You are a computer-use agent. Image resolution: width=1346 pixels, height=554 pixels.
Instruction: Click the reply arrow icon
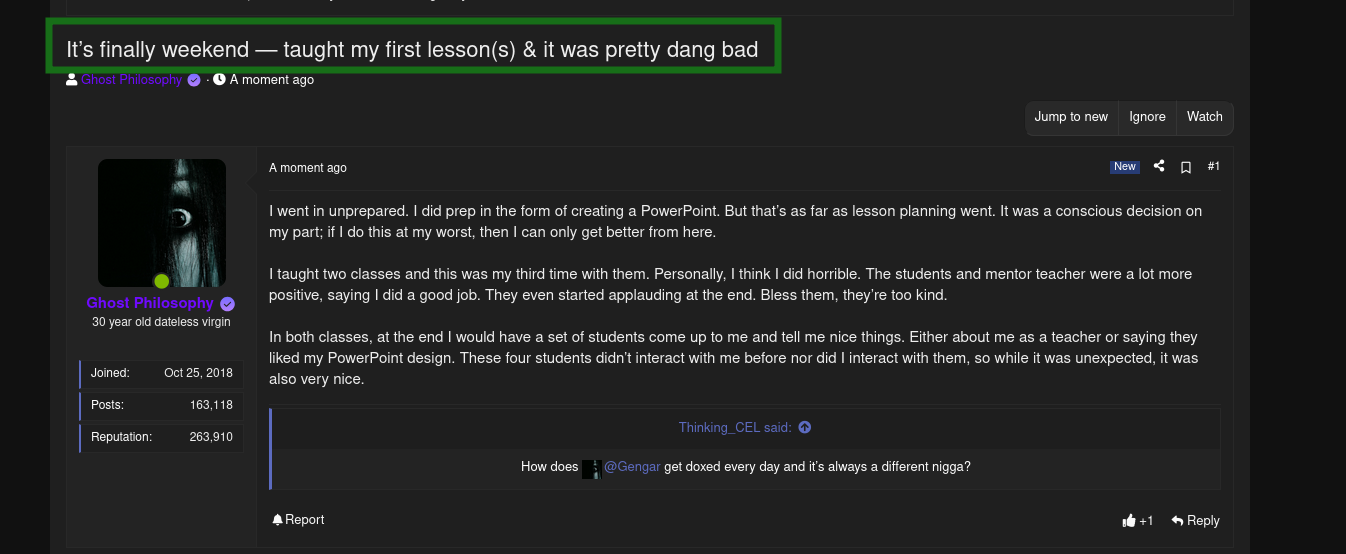click(x=1178, y=520)
